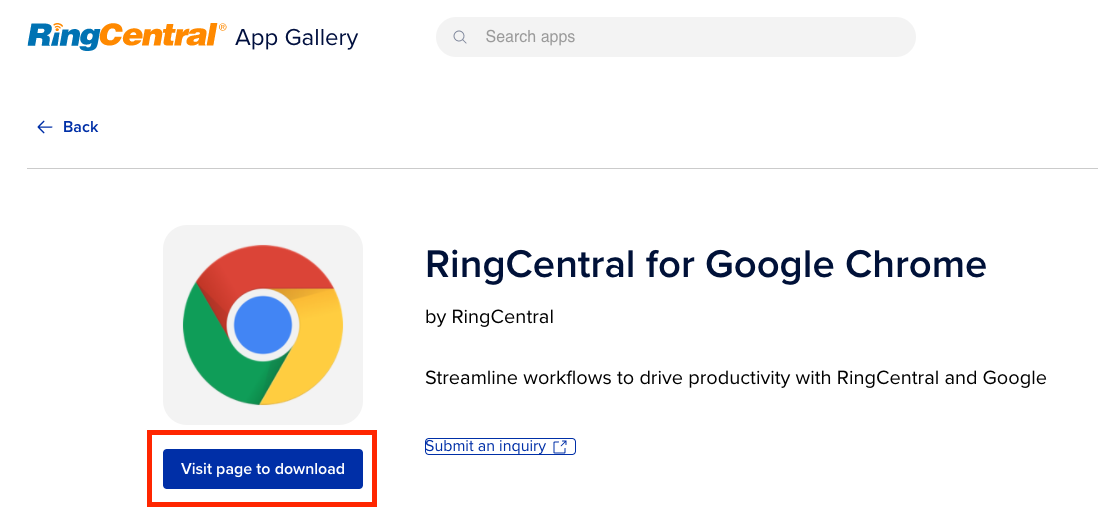This screenshot has width=1098, height=524.
Task: Click the 'by RingCentral' publisher text
Action: [x=489, y=317]
